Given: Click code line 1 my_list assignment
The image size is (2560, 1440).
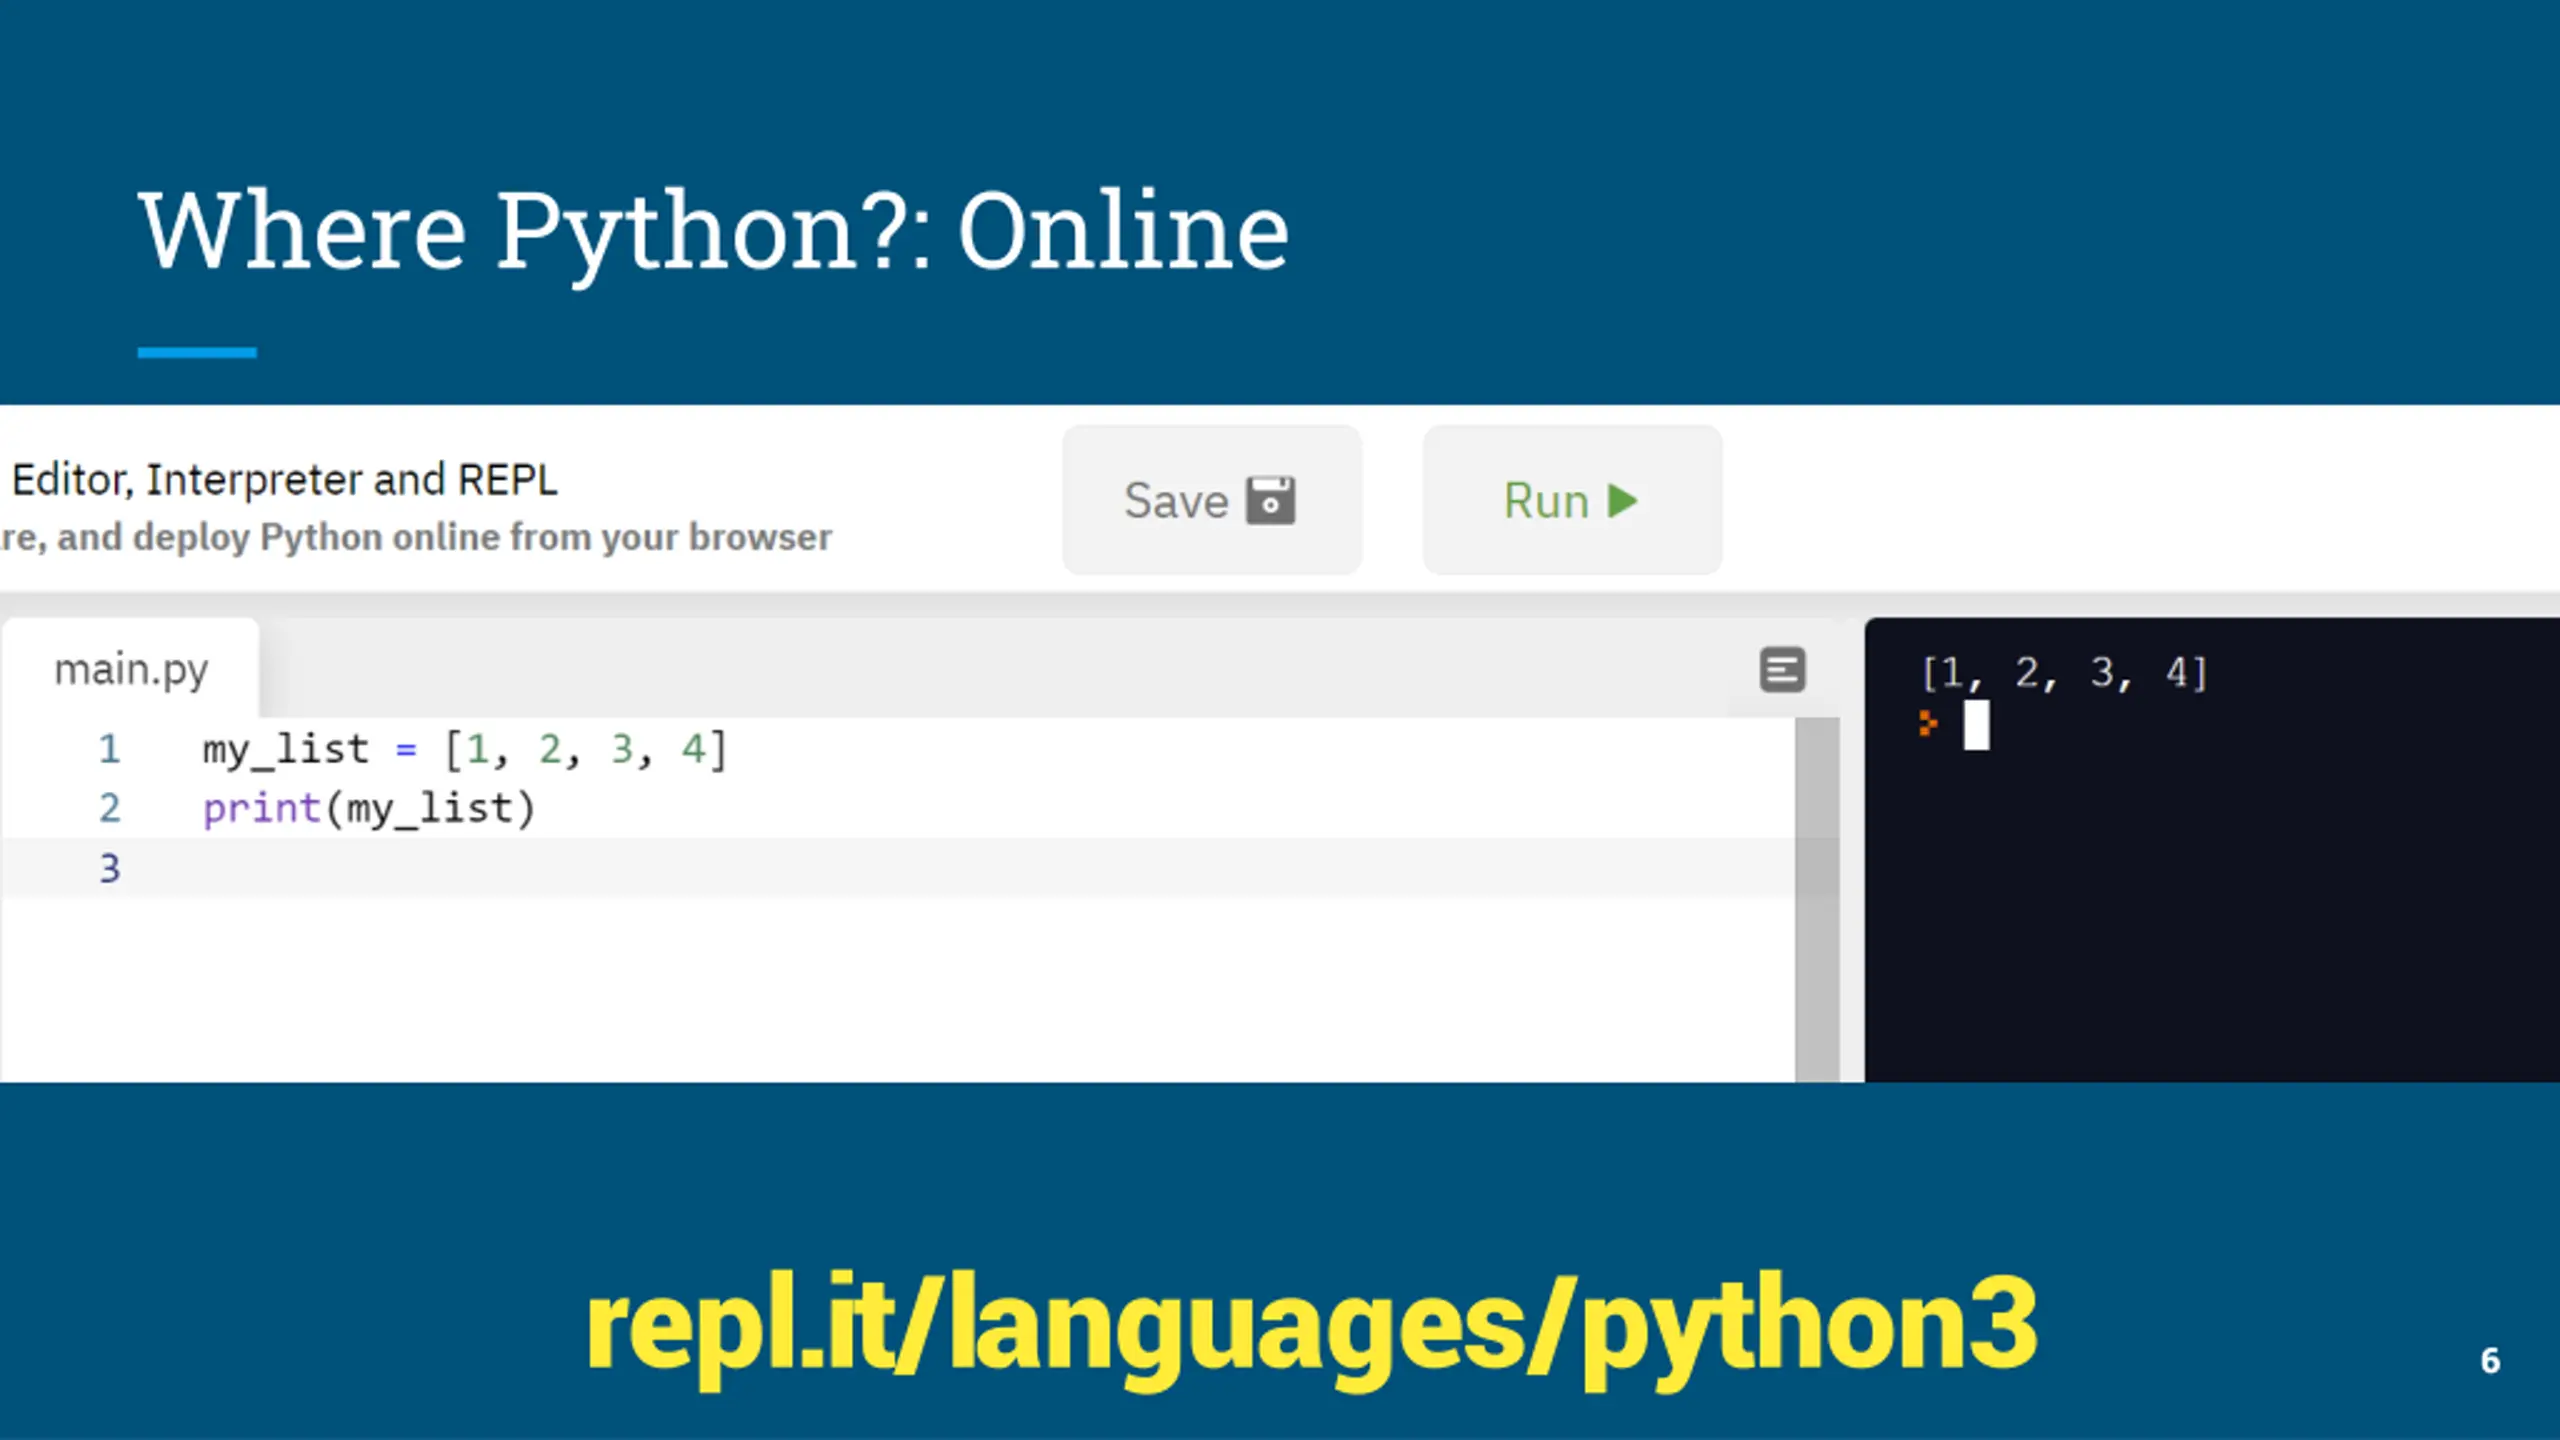Looking at the screenshot, I should pyautogui.click(x=464, y=749).
